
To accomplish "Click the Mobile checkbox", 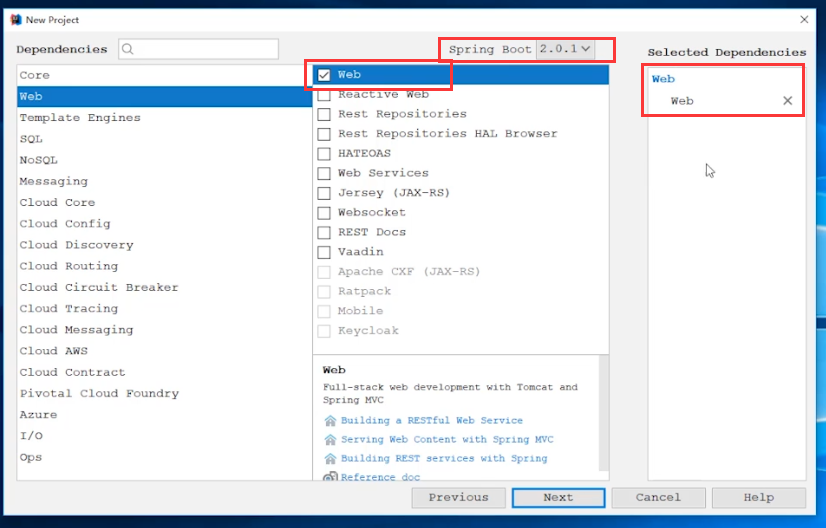I will [x=324, y=311].
